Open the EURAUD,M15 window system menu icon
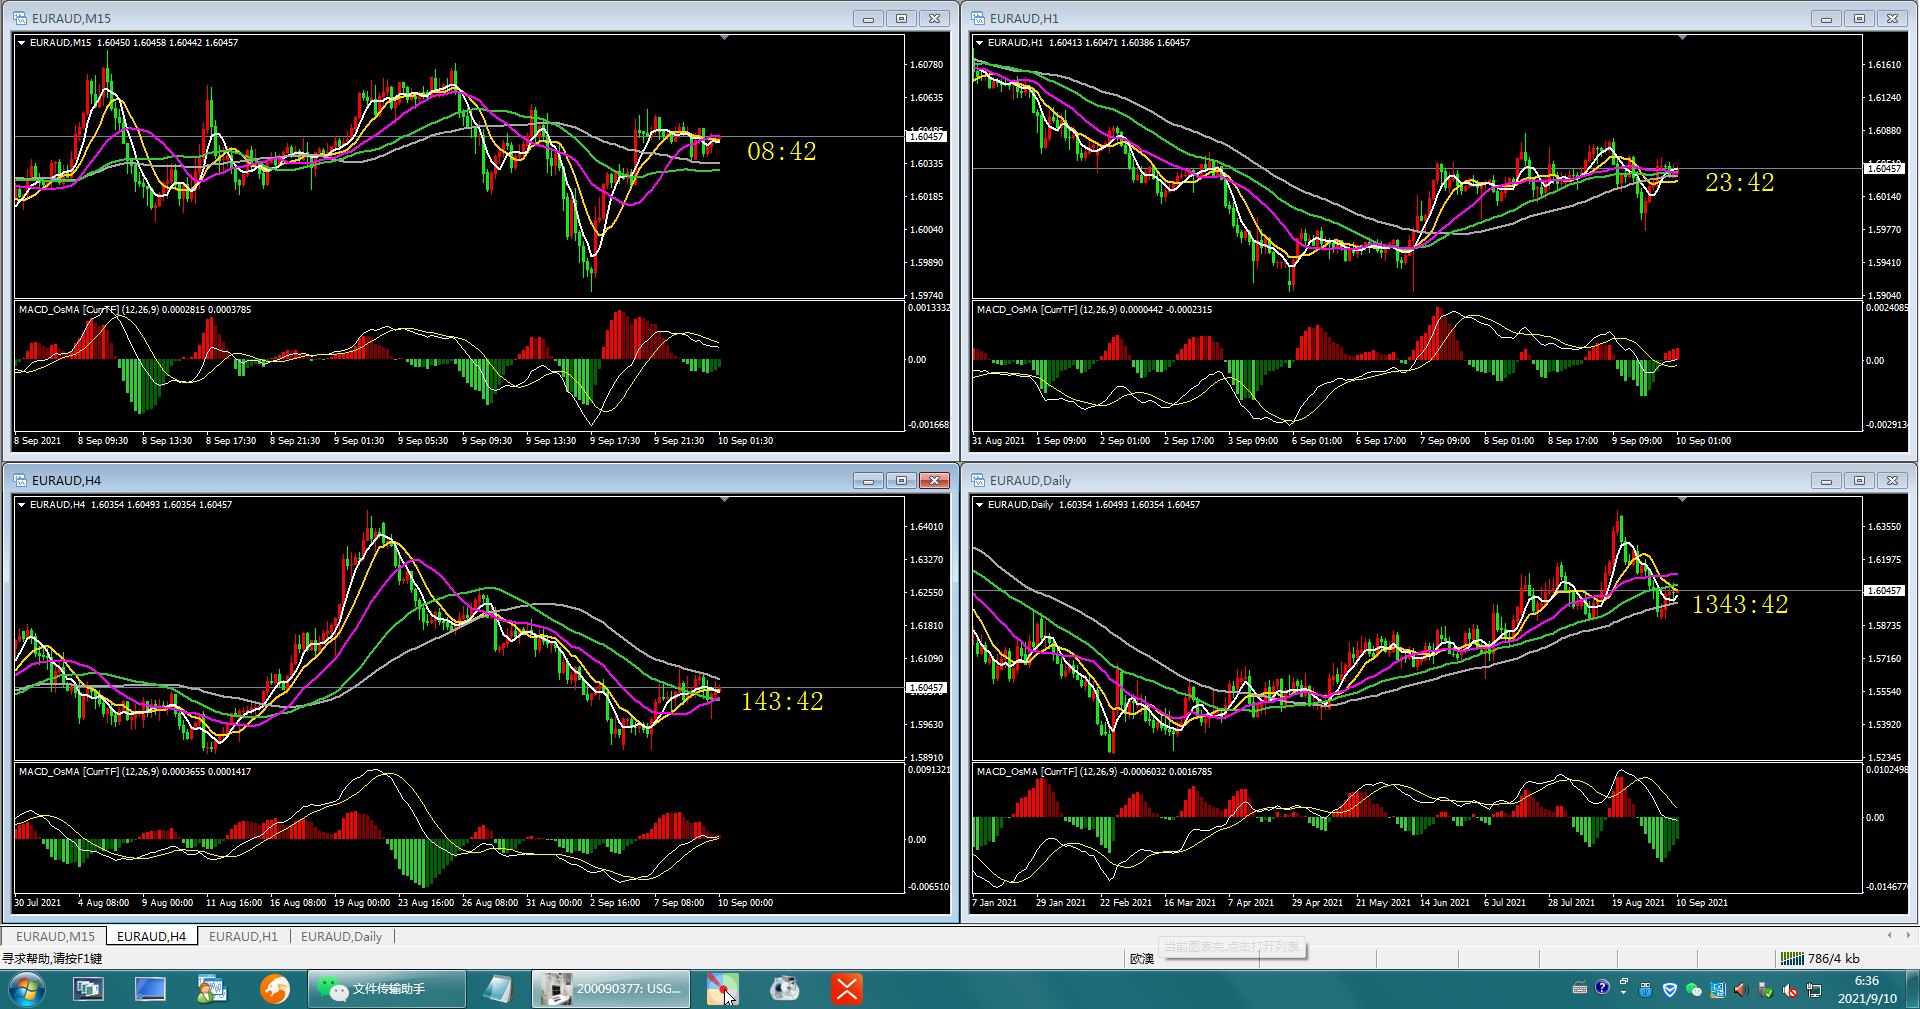The height and width of the screenshot is (1009, 1920). [20, 18]
